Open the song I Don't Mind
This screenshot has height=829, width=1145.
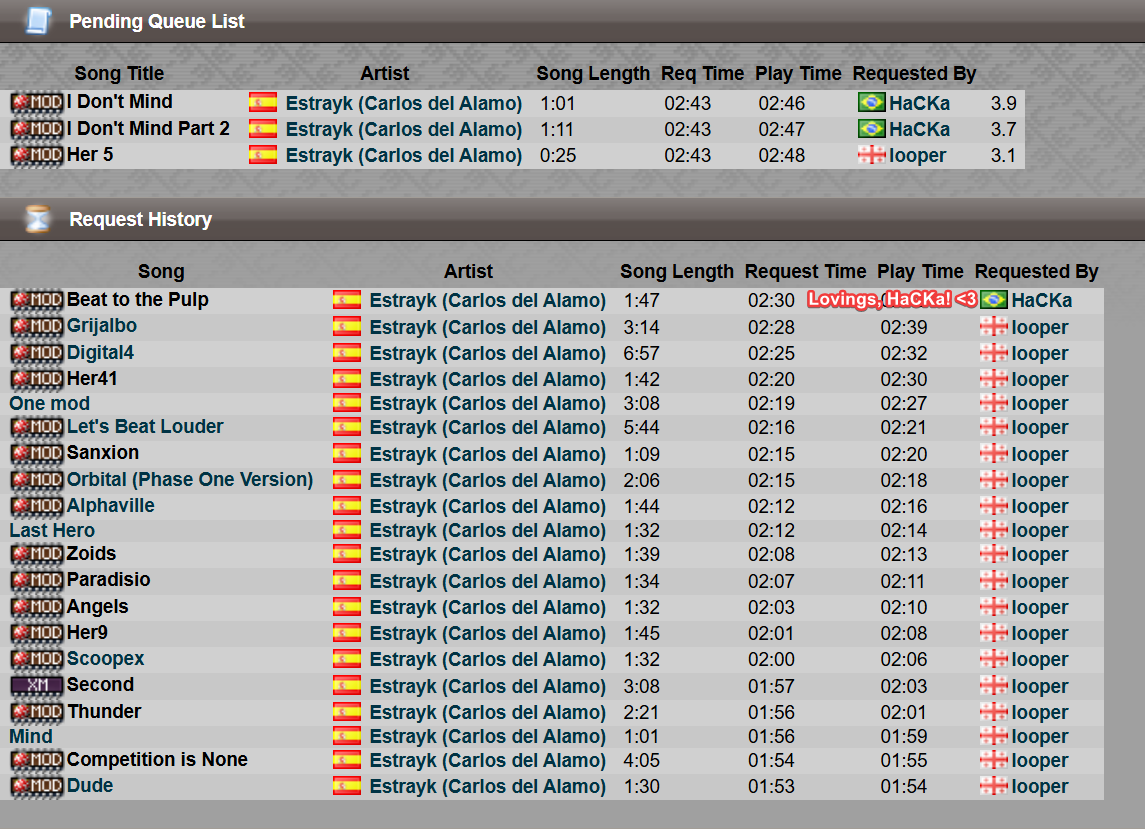pos(120,102)
